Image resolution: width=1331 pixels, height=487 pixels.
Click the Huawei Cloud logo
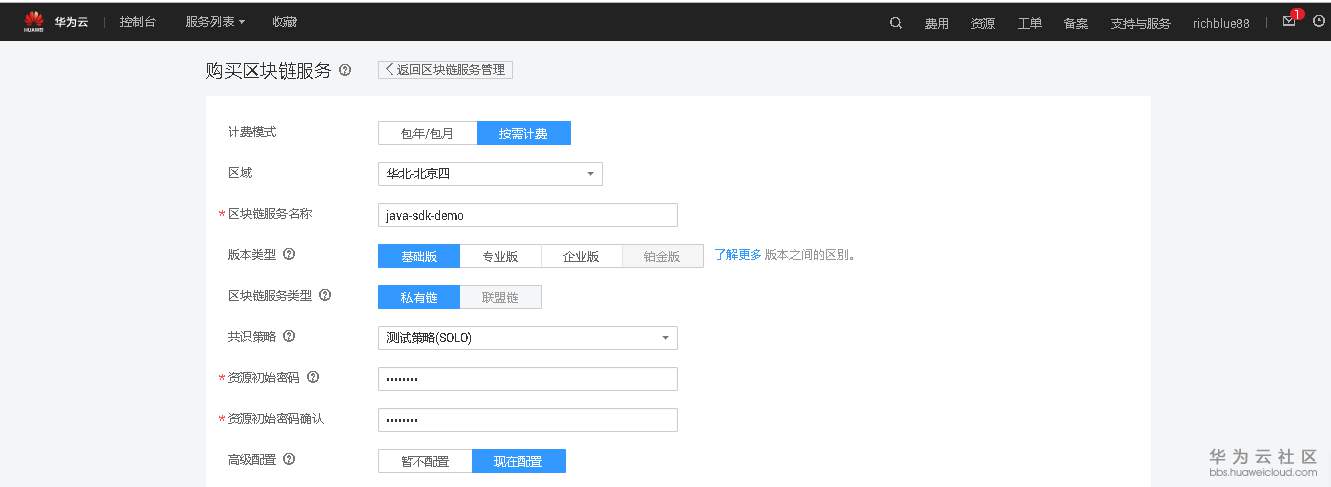pyautogui.click(x=56, y=22)
